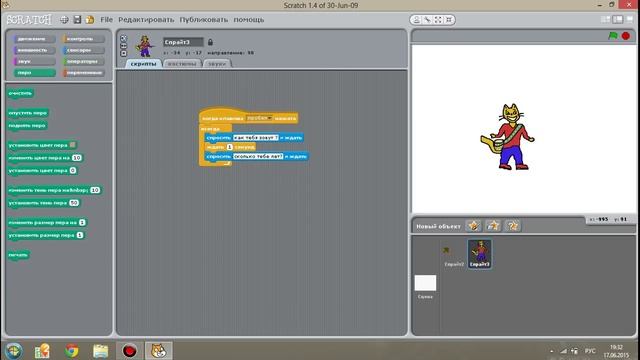640x360 pixels.
Task: Click the Спрайт3 name field
Action: coord(183,42)
